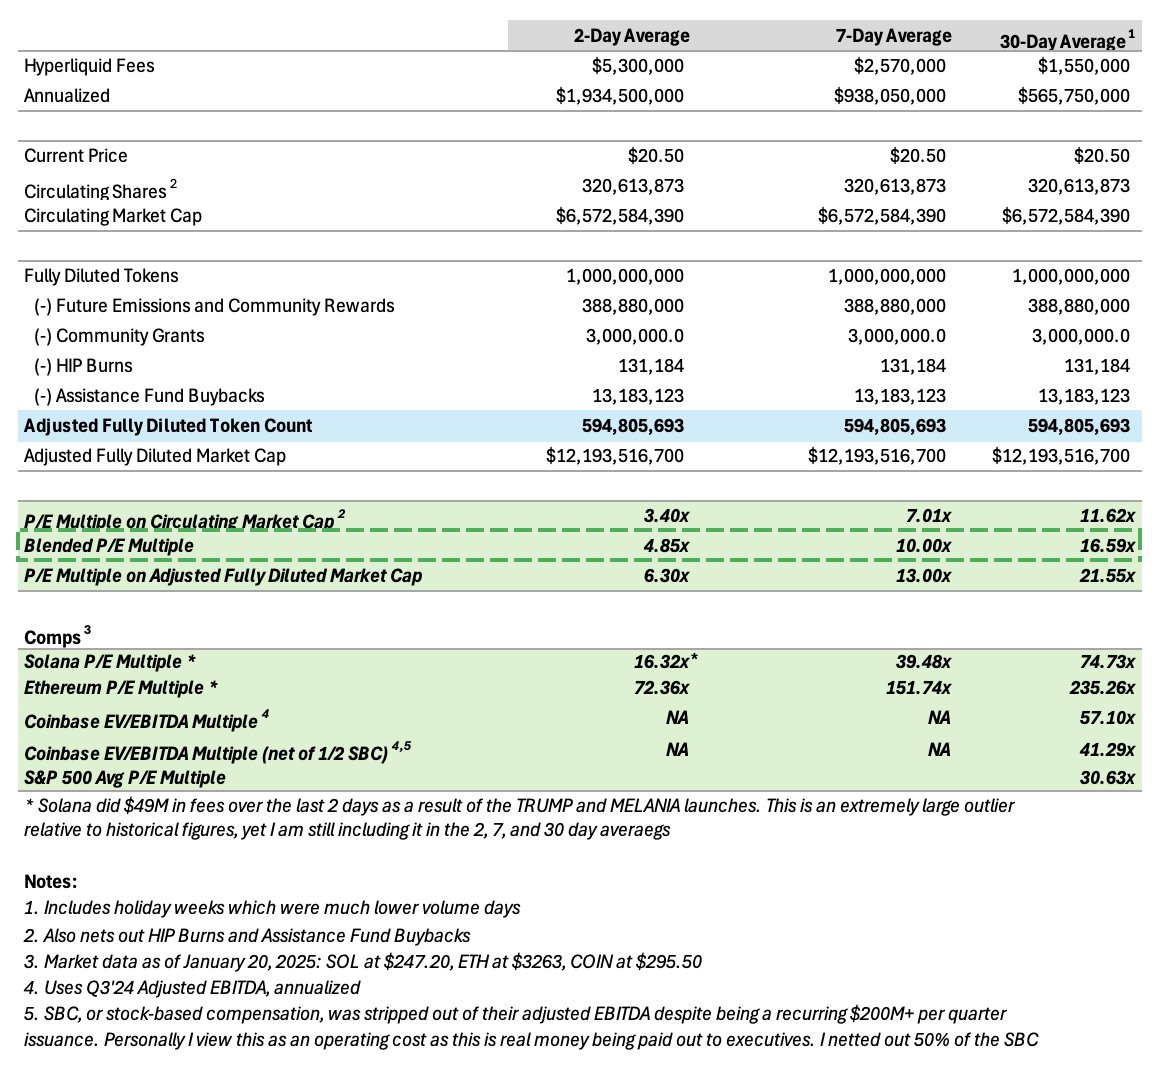1156x1066 pixels.
Task: Click the "Blended P/E Multiple" label
Action: pyautogui.click(x=108, y=546)
